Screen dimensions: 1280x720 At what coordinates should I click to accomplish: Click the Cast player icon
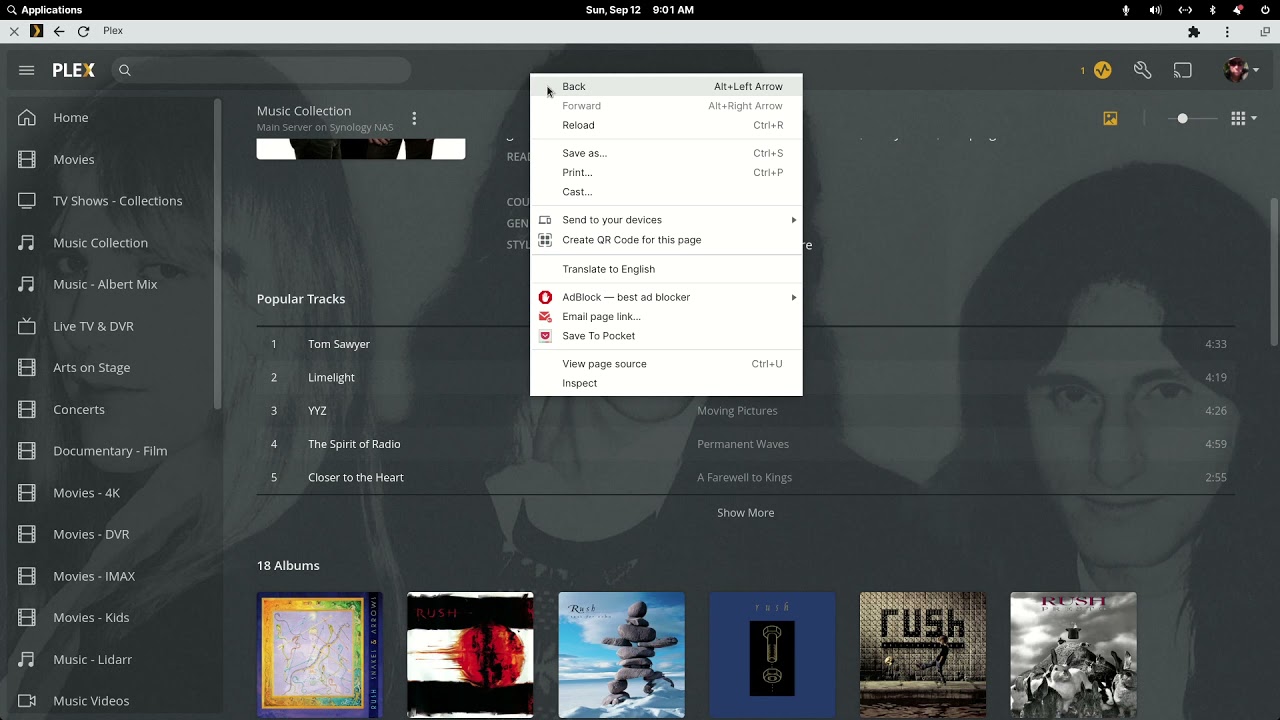pos(1183,70)
